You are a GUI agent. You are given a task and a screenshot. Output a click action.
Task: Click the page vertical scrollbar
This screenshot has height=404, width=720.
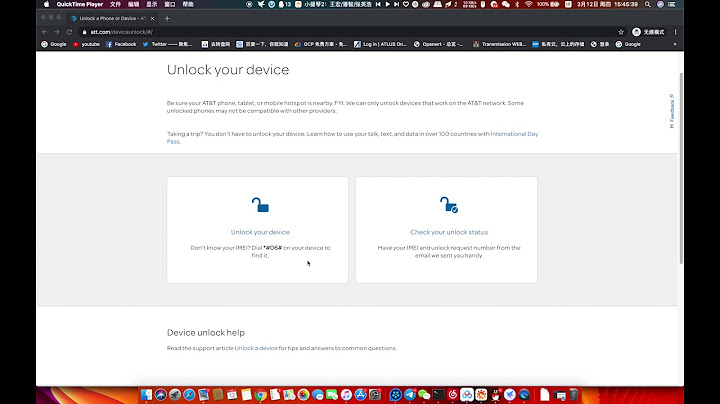click(x=681, y=168)
